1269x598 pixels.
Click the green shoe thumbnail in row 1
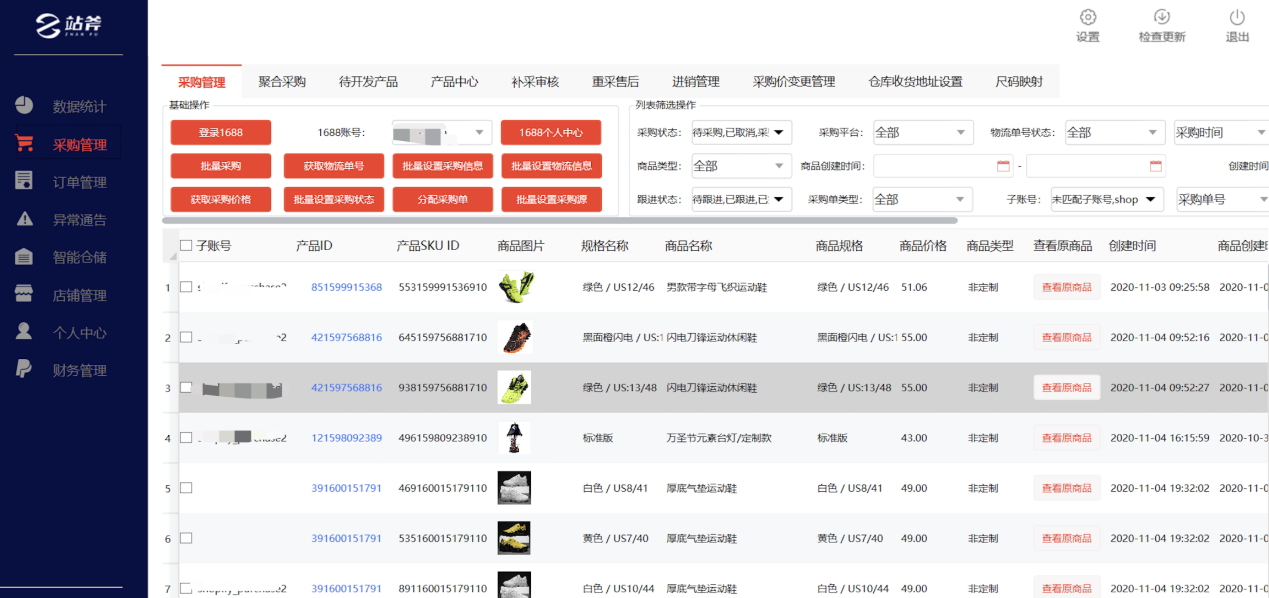pyautogui.click(x=514, y=287)
